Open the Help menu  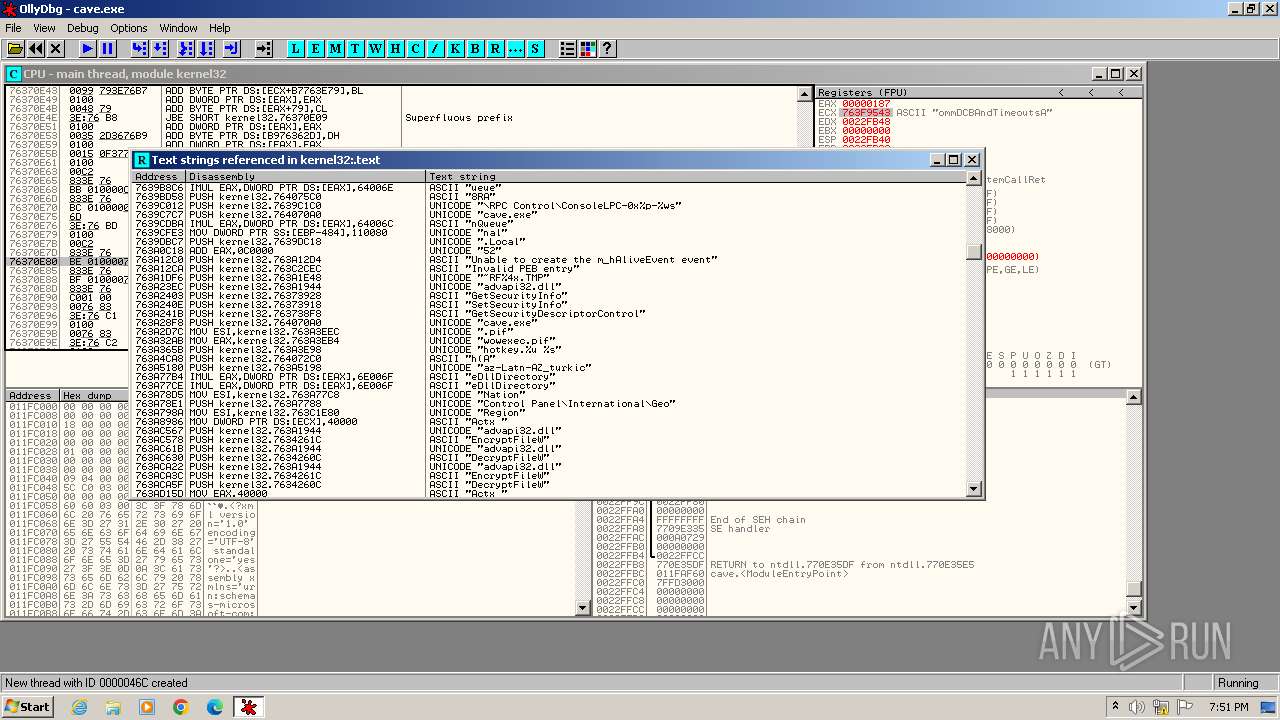(220, 28)
